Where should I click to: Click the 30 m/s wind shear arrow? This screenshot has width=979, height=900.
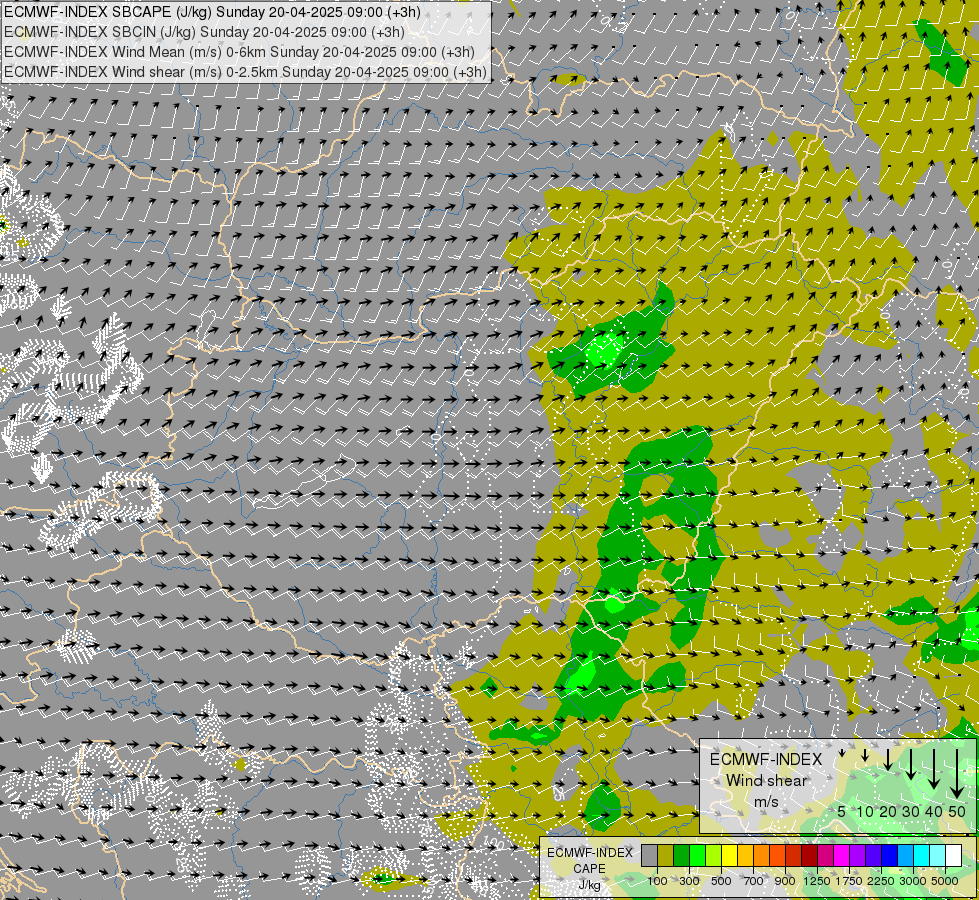pyautogui.click(x=911, y=764)
